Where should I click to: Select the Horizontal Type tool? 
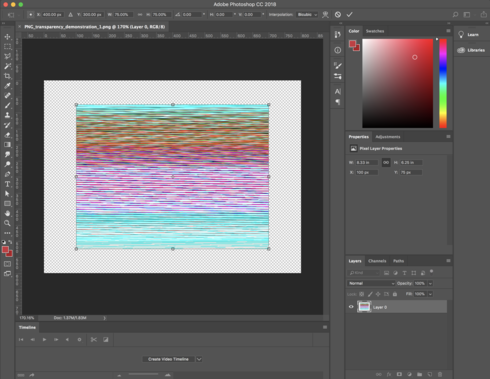click(7, 184)
